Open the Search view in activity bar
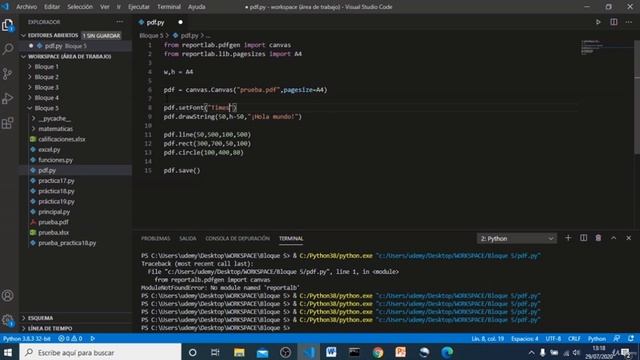The width and height of the screenshot is (640, 360). click(x=8, y=49)
